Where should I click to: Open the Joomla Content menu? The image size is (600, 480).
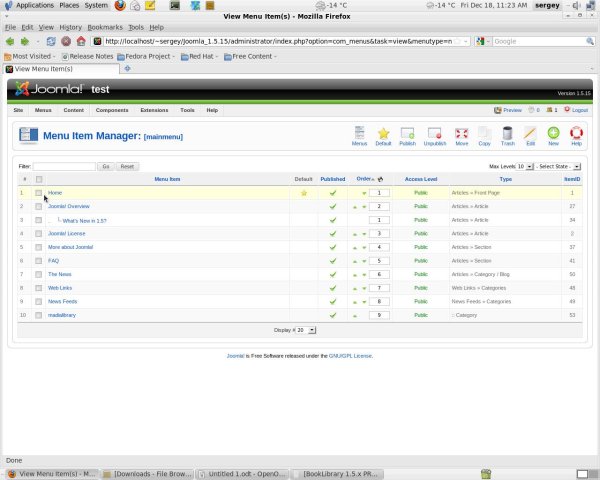click(73, 110)
